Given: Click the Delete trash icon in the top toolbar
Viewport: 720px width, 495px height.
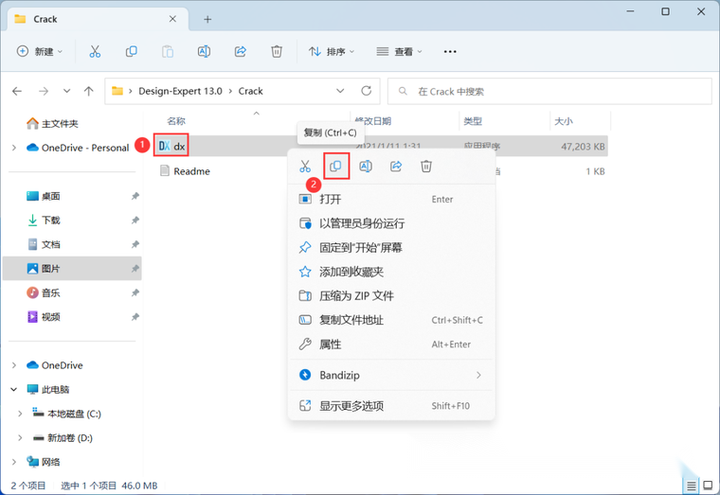Looking at the screenshot, I should (276, 51).
